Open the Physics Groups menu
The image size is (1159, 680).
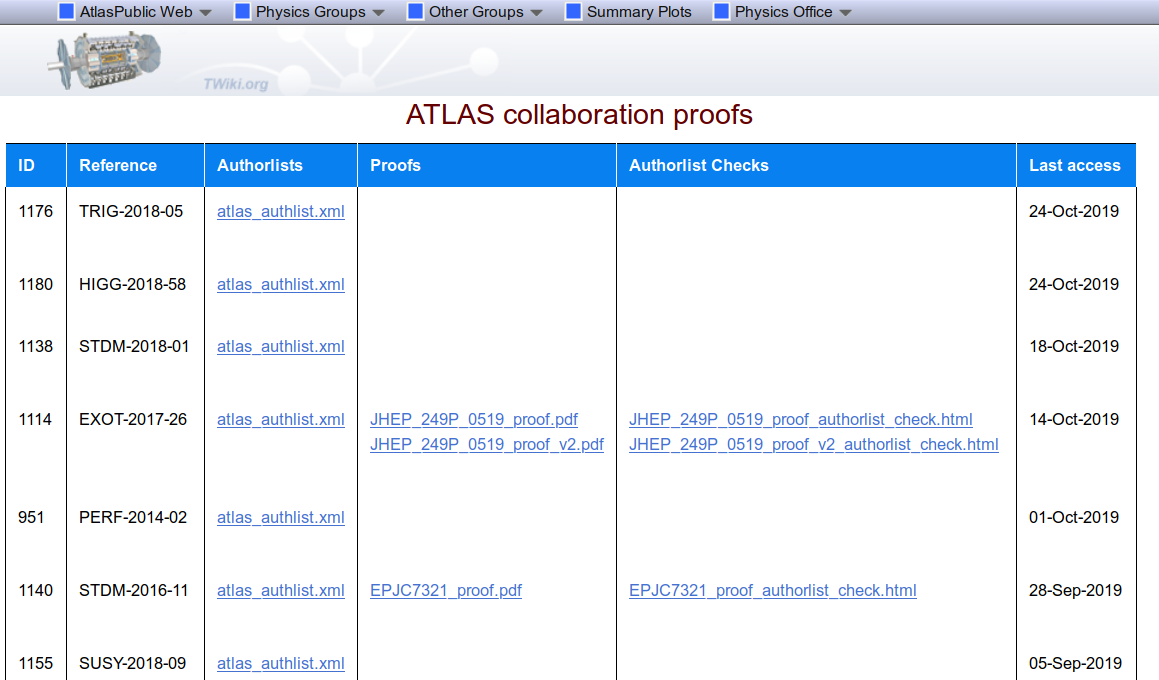[310, 12]
